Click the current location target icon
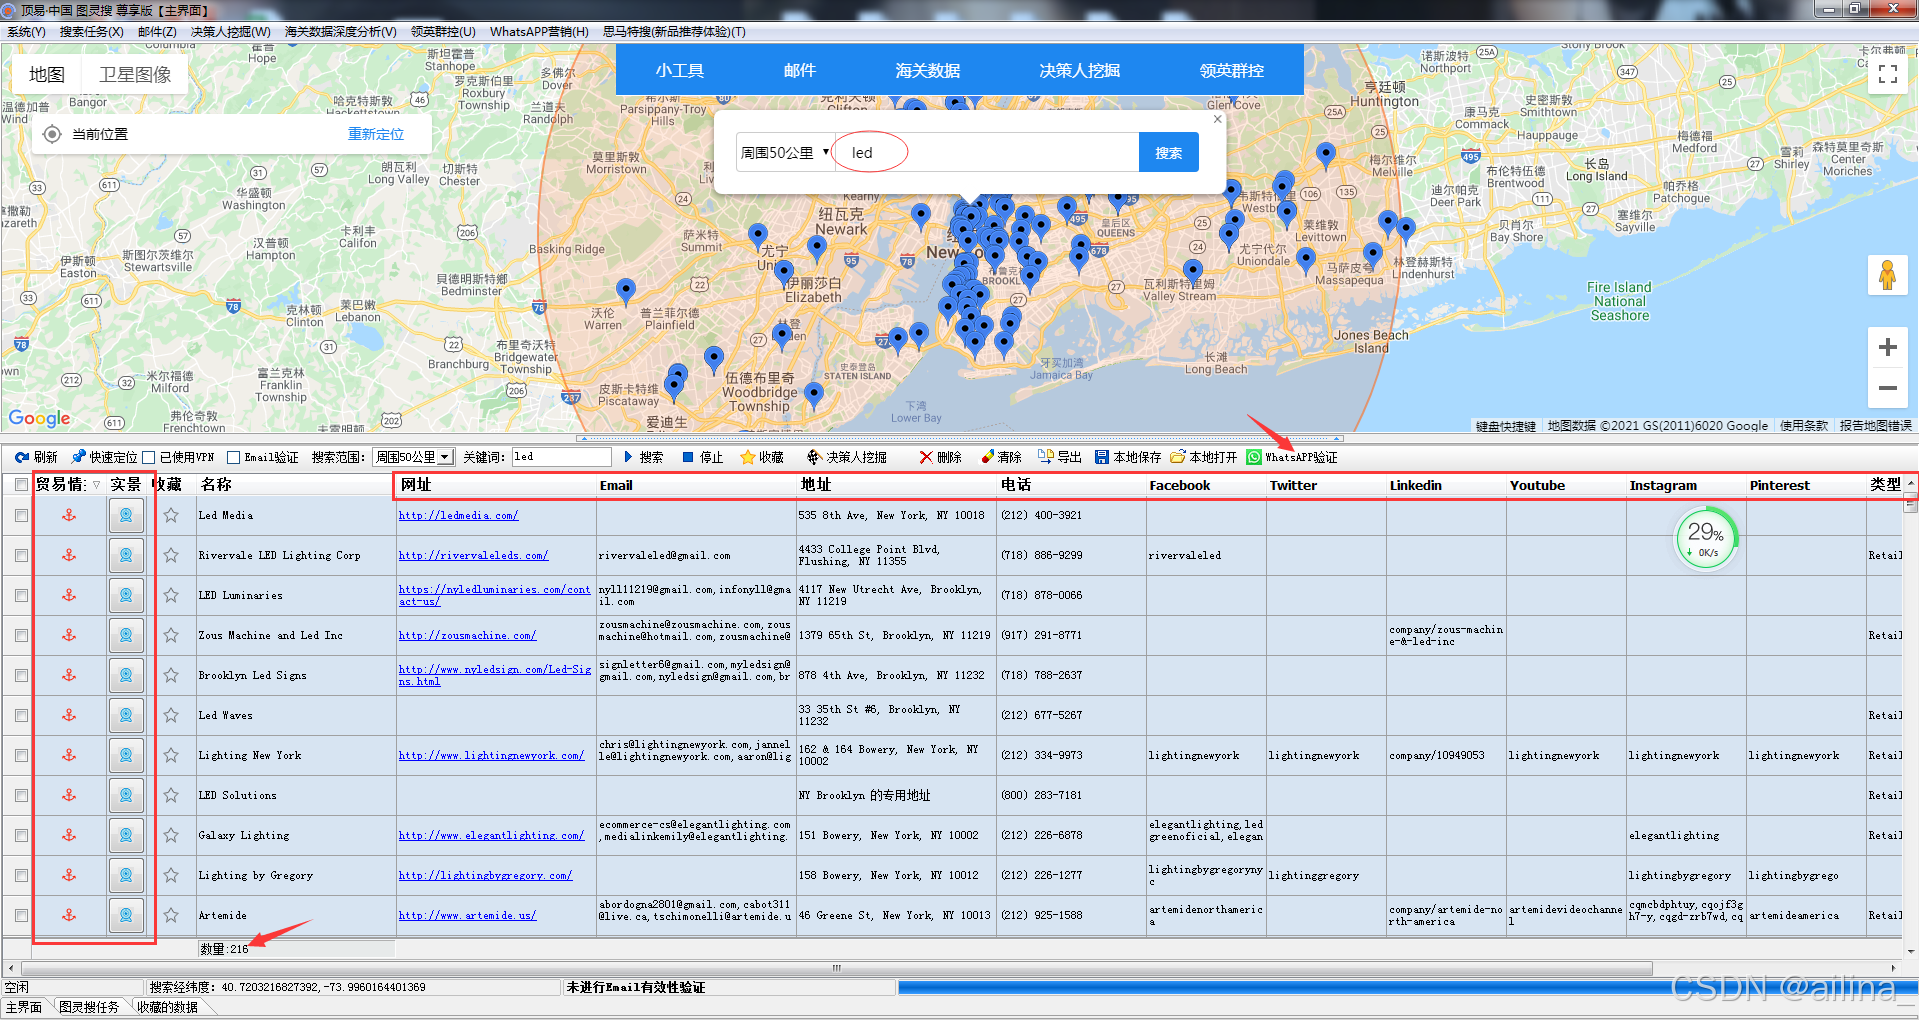 coord(52,134)
